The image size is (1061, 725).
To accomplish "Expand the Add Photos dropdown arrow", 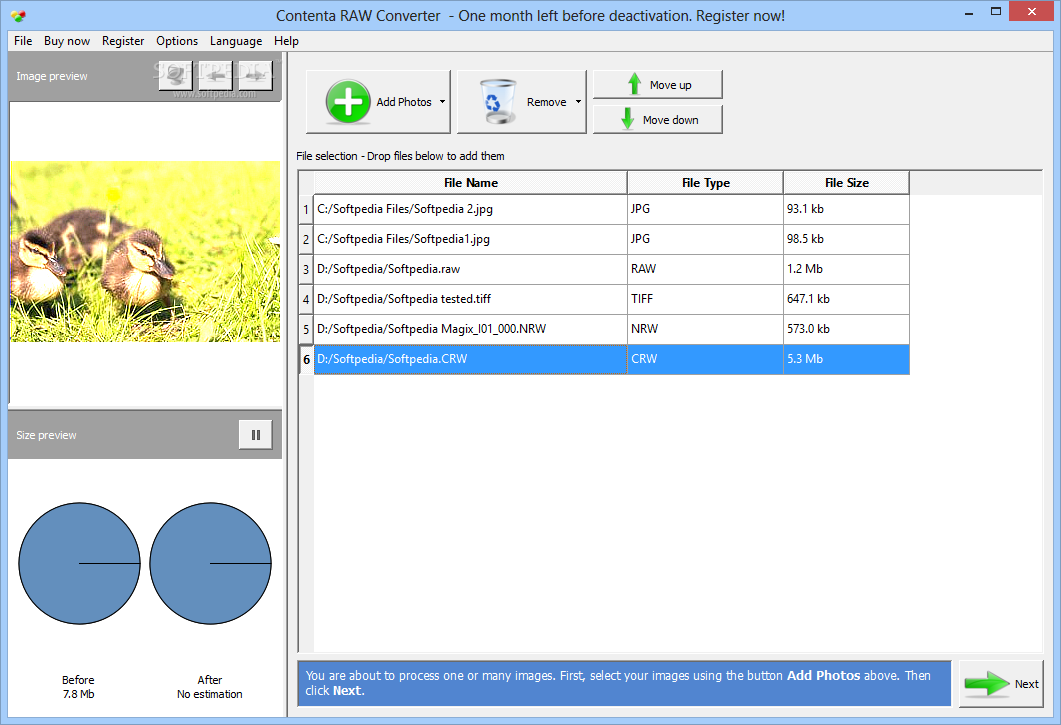I will point(443,102).
